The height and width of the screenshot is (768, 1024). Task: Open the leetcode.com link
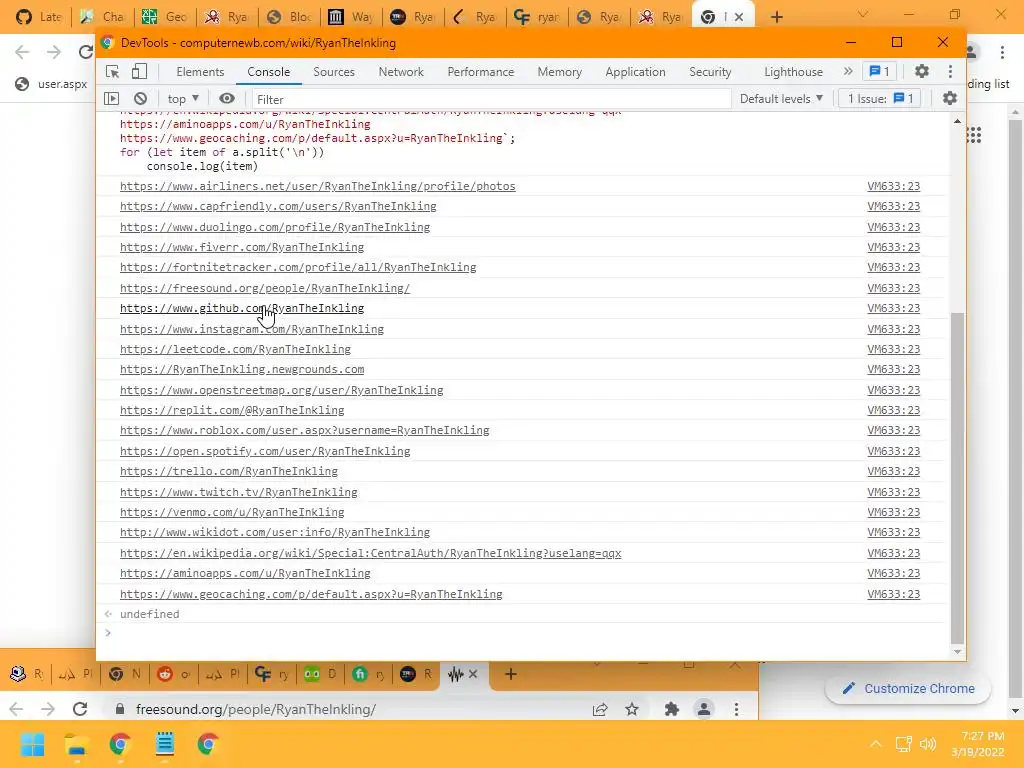click(x=235, y=349)
